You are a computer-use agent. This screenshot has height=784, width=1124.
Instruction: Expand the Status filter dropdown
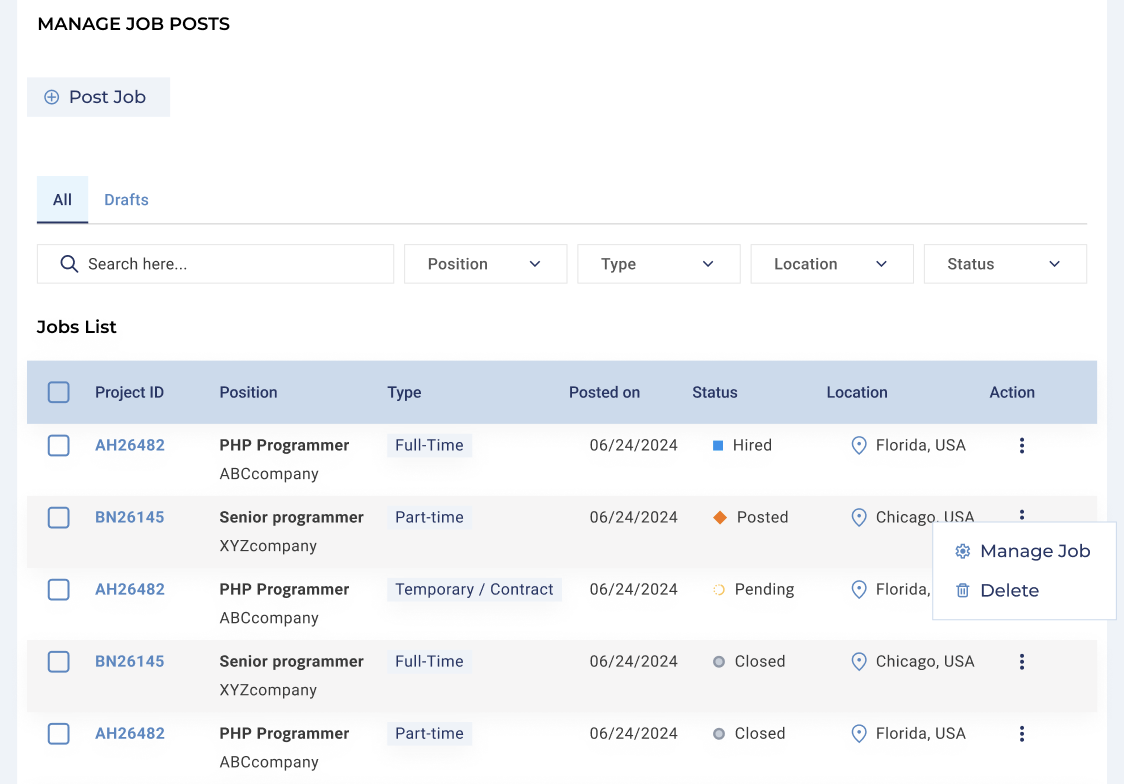click(1004, 264)
